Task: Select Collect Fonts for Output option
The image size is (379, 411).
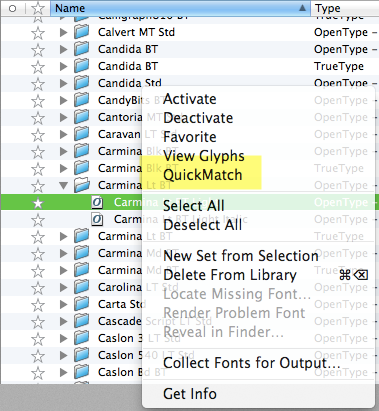Action: 252,363
